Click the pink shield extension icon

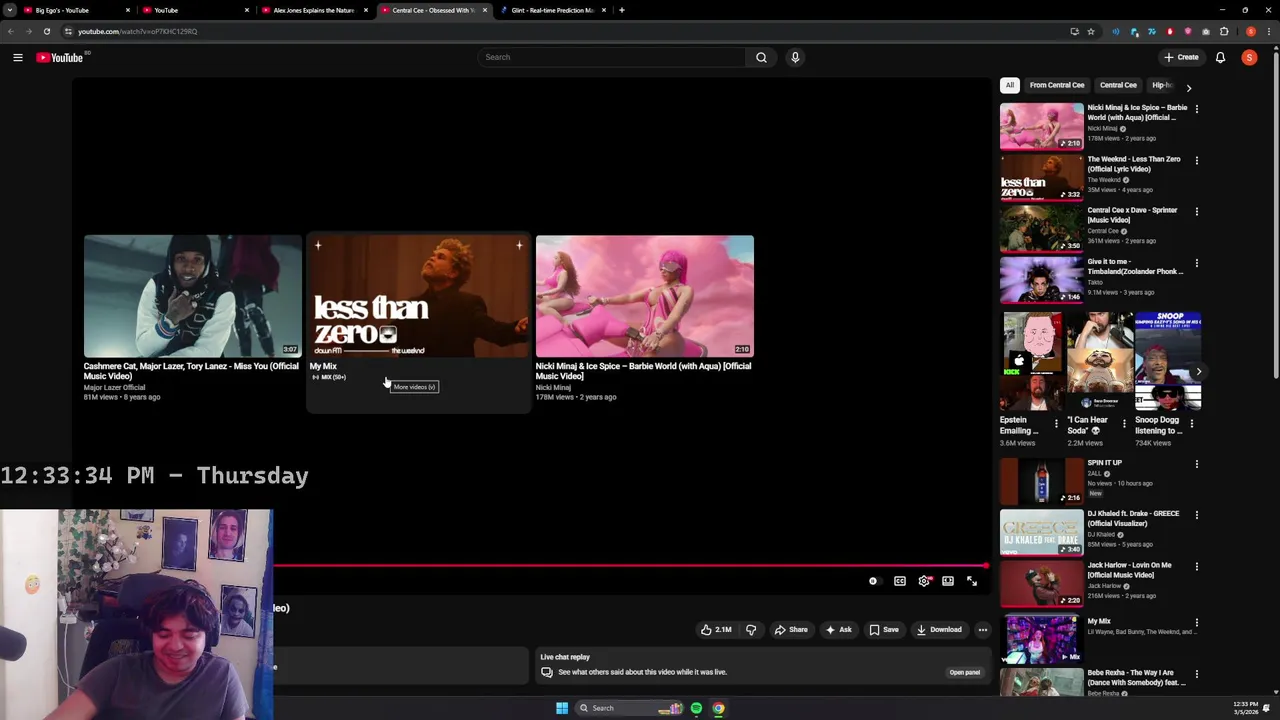[1188, 31]
